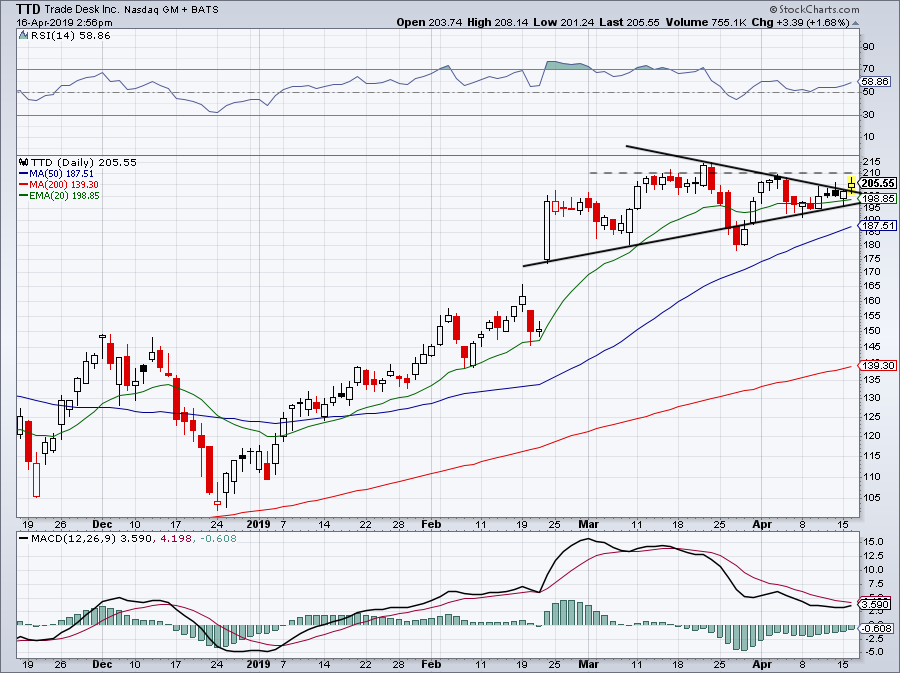Viewport: 900px width, 673px height.
Task: Click the -0.608 histogram tag on right axis
Action: coord(876,629)
